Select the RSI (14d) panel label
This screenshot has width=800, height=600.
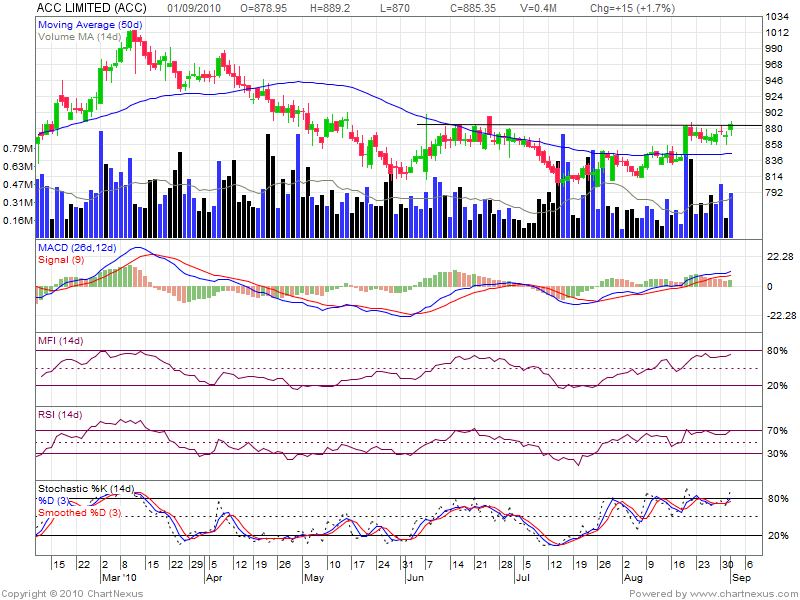[60, 415]
